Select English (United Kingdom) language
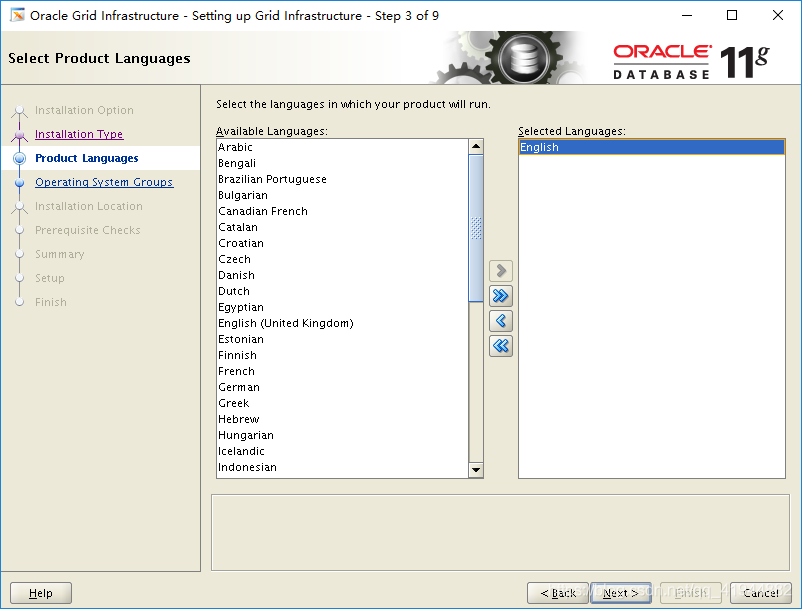Screen dimensions: 802x609 click(x=342, y=323)
